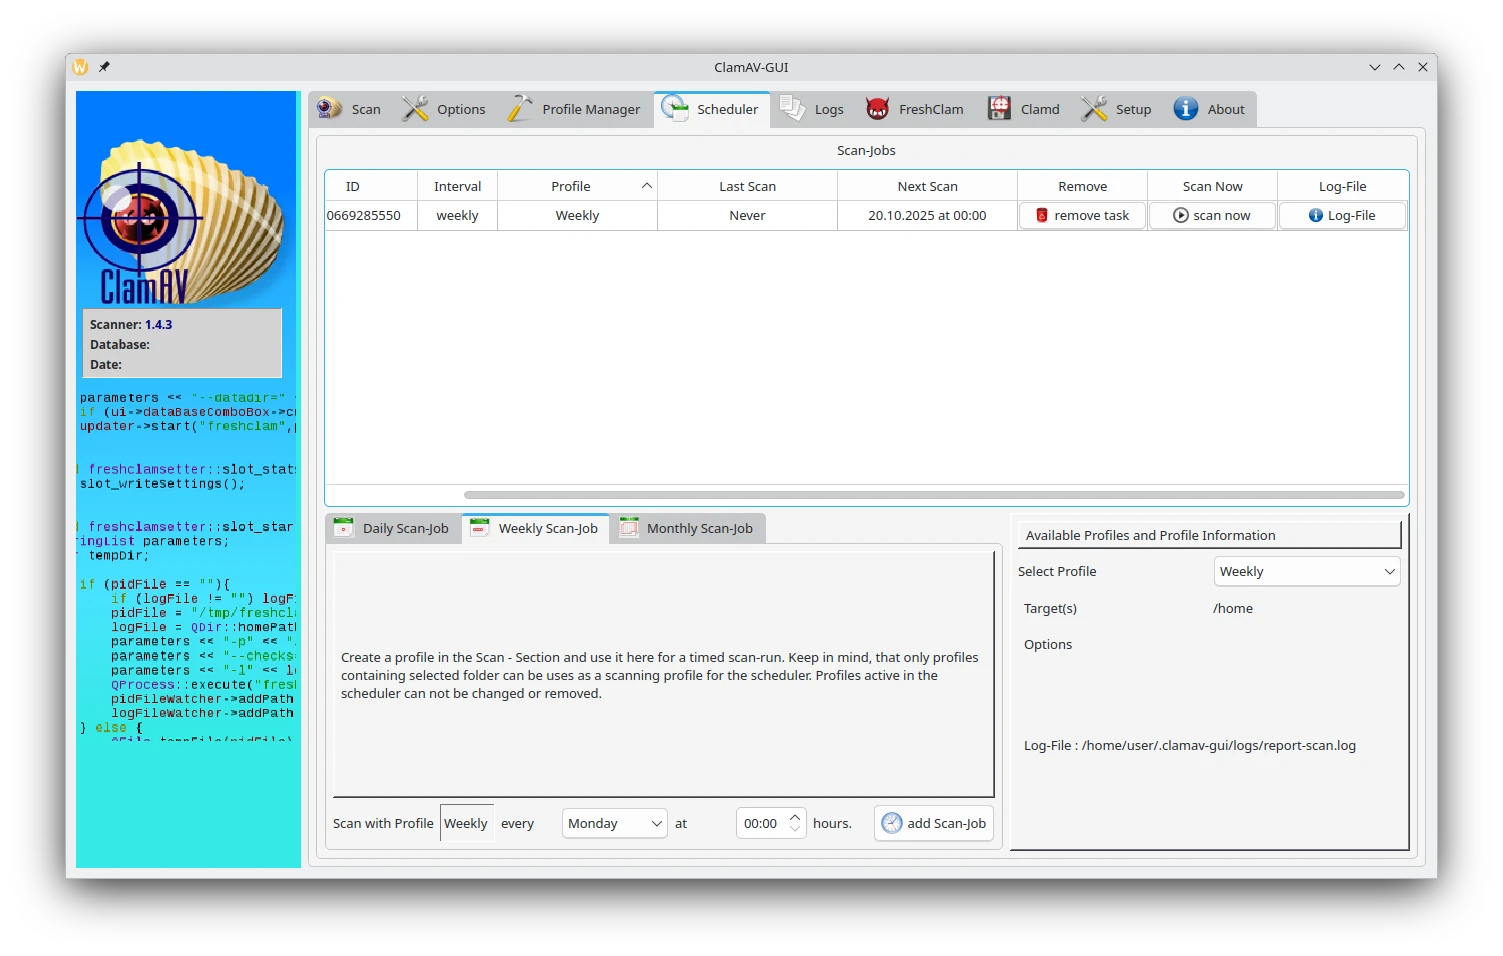Open the Log-File button in the job row
Image resolution: width=1503 pixels, height=956 pixels.
pos(1342,216)
